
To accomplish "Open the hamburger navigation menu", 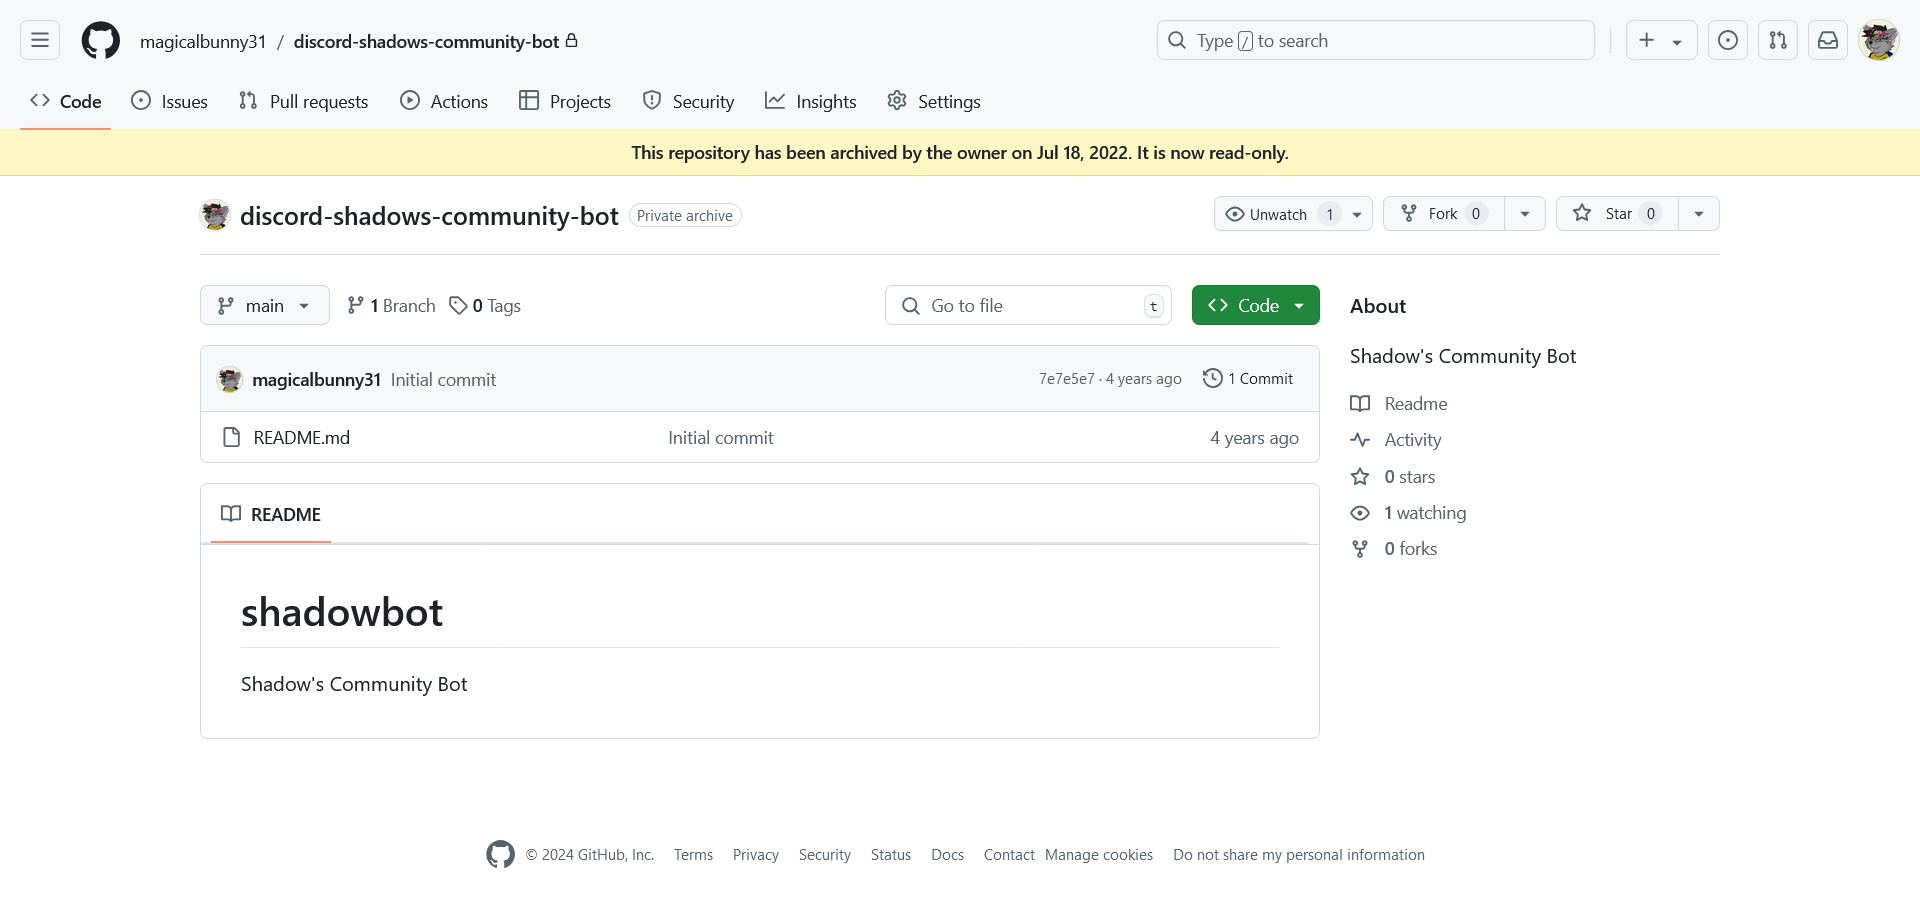I will [40, 40].
